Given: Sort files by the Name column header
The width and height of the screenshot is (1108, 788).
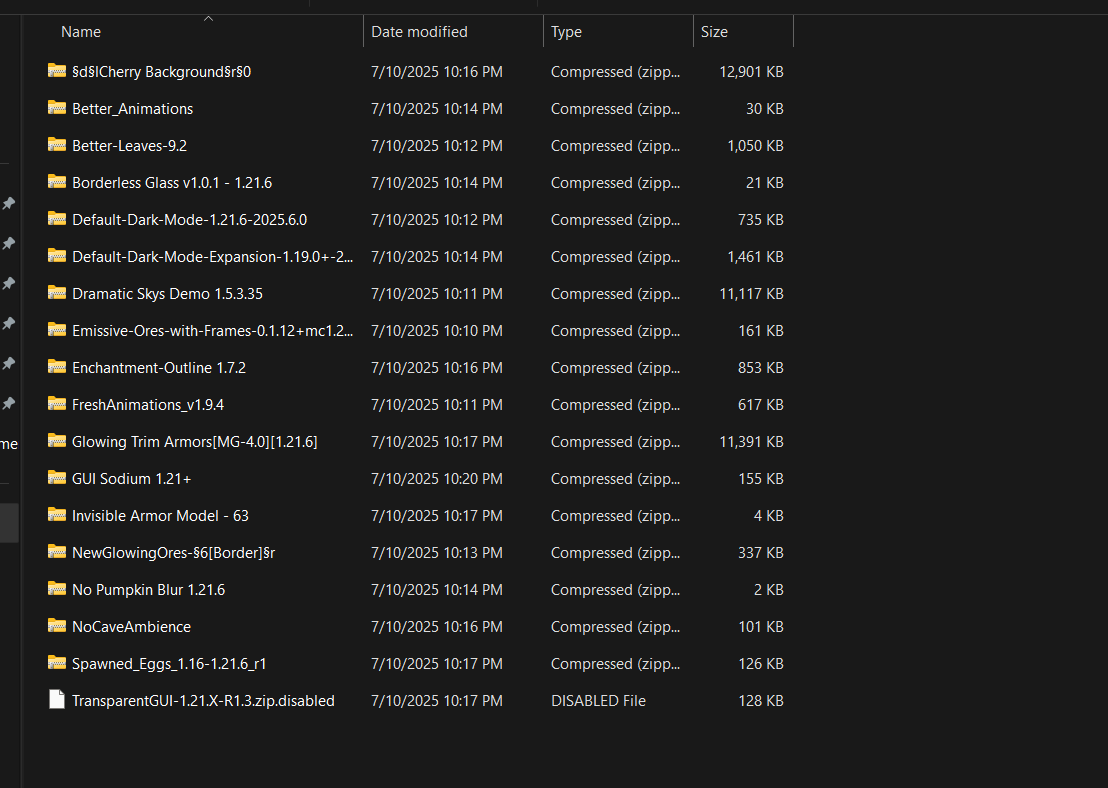Looking at the screenshot, I should [x=81, y=32].
